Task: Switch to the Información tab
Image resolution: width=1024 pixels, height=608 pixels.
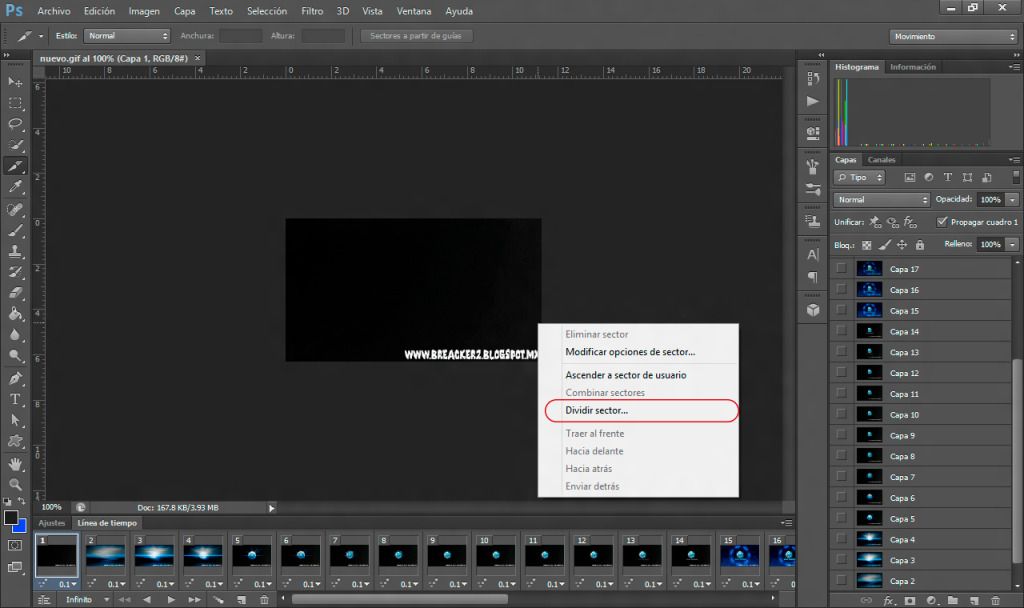Action: tap(912, 67)
